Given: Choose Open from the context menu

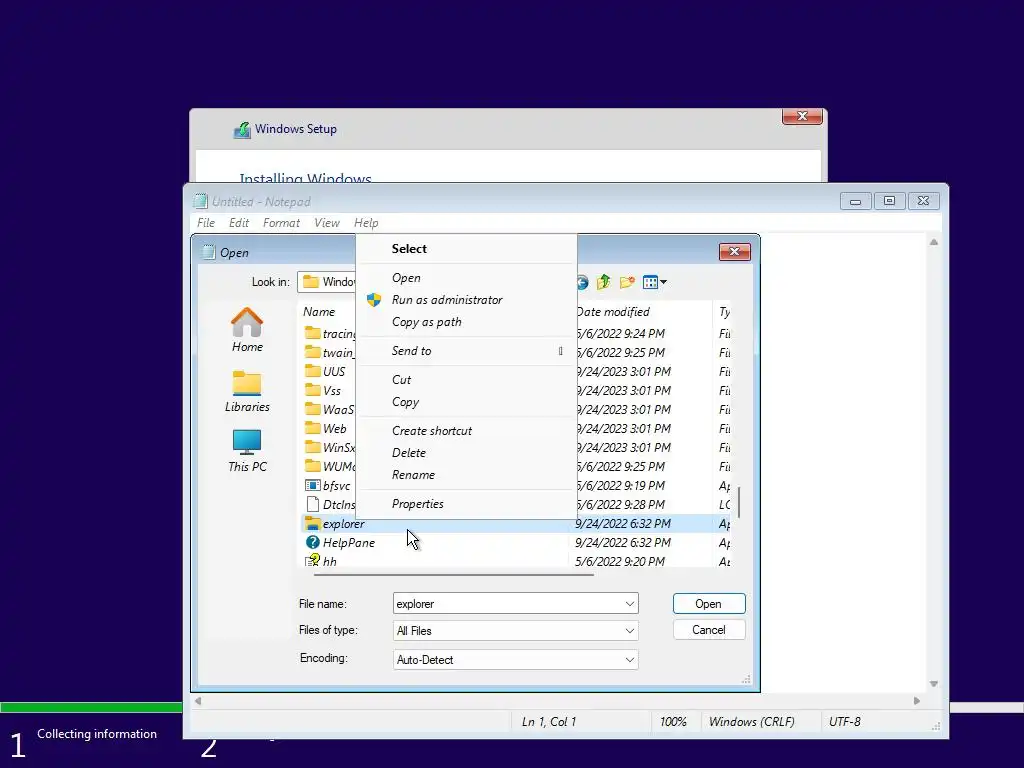Looking at the screenshot, I should point(466,278).
